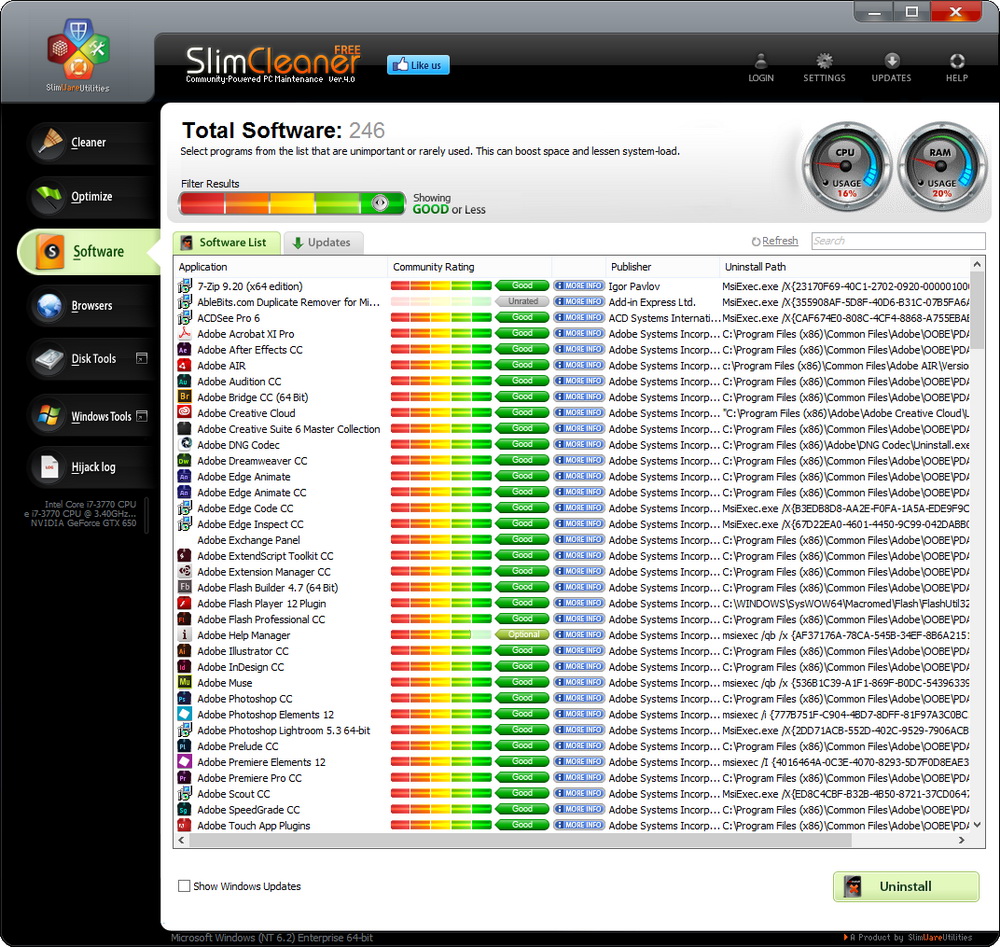Click the horizontal scrollbar right arrow
1000x947 pixels.
(962, 841)
